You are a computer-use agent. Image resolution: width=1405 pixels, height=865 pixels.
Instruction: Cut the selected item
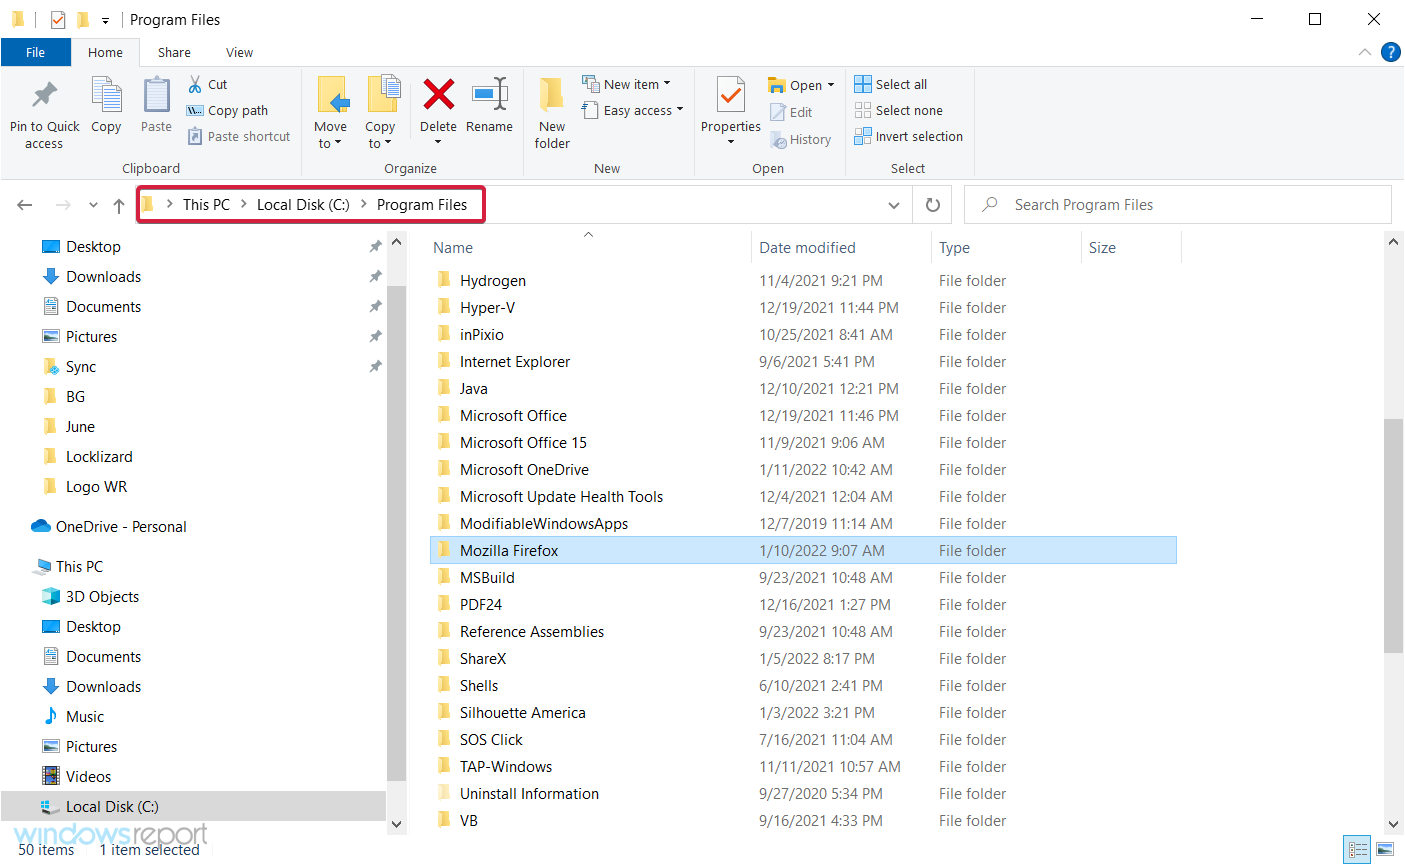pos(208,85)
